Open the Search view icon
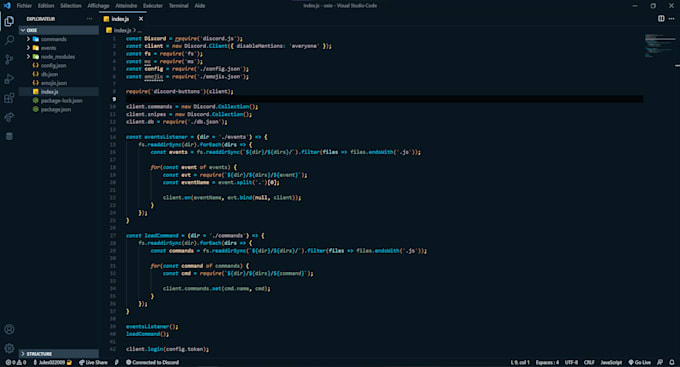Screen dimensions: 680x367 click(9, 40)
